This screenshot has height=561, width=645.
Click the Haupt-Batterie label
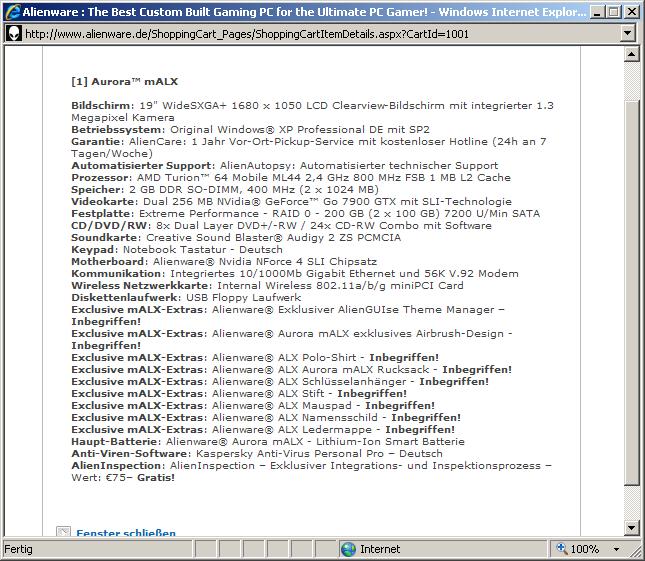[116, 441]
